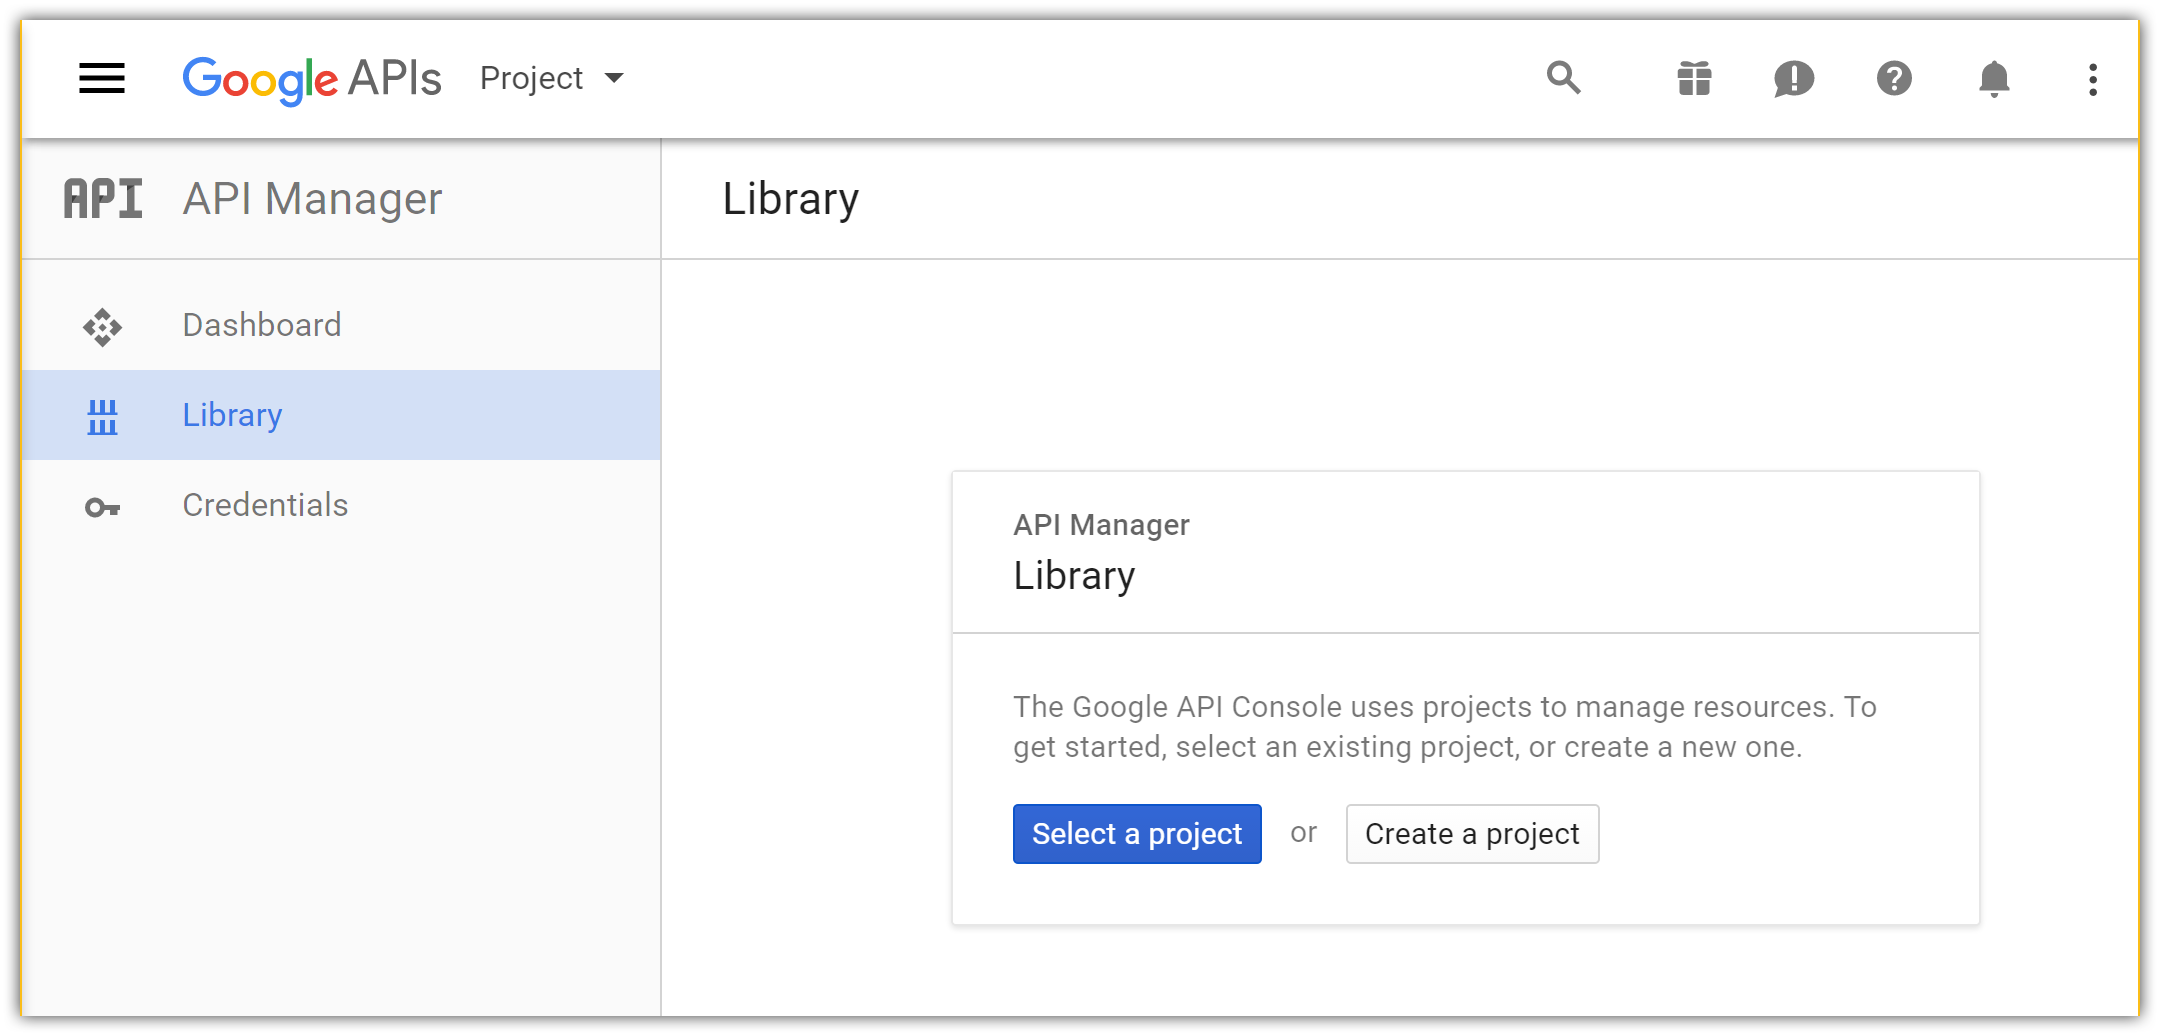
Task: Click the Create a project button
Action: coord(1472,834)
